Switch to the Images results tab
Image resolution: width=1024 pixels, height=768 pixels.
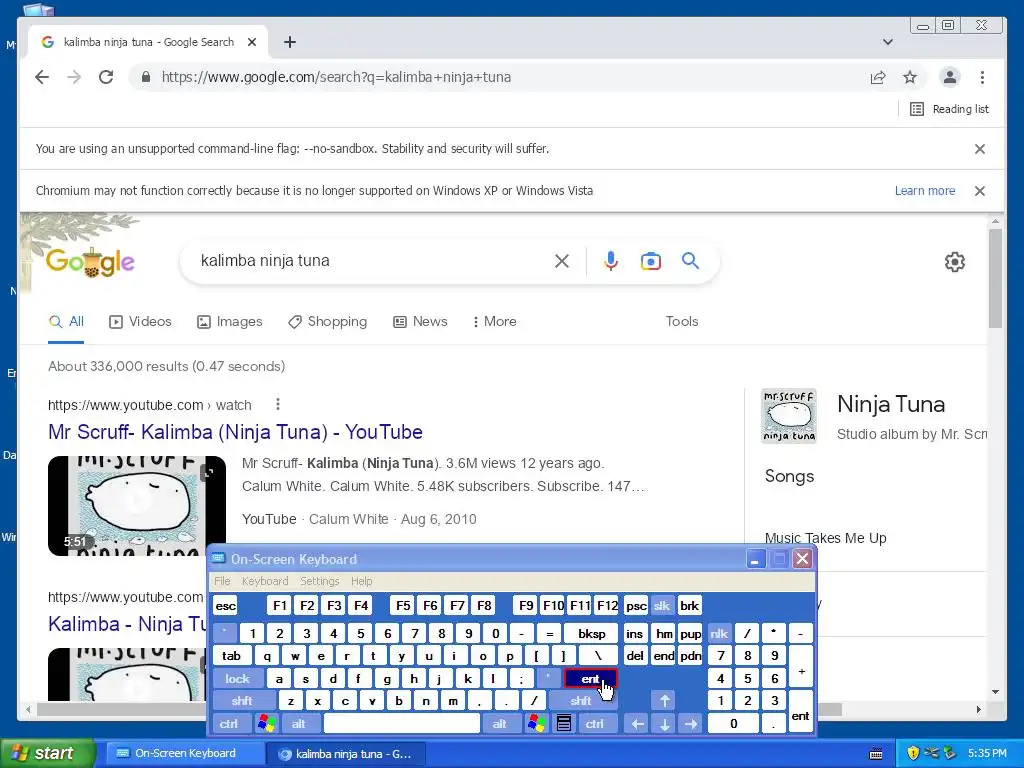click(x=230, y=321)
